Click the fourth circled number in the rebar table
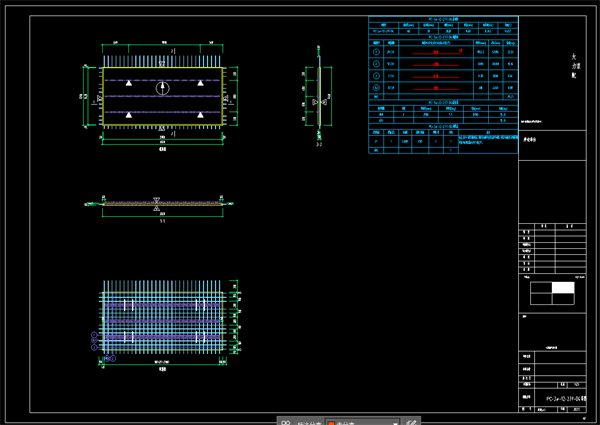 click(376, 88)
